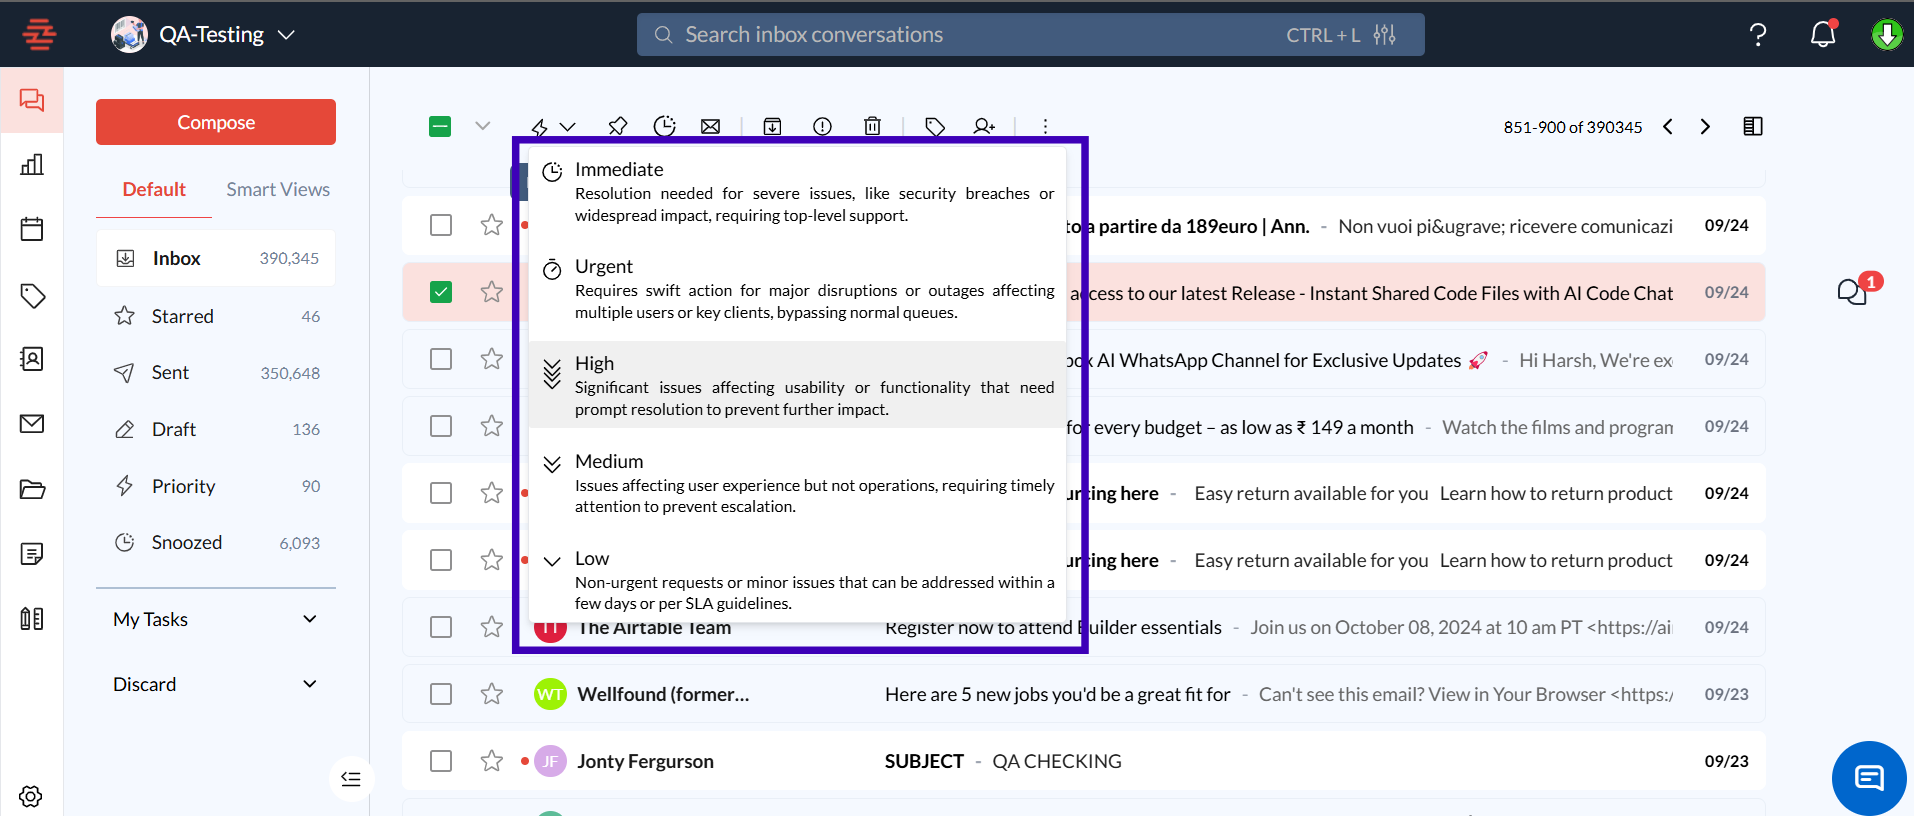
Task: Check the Jonty Fergurson conversation checkbox
Action: 441,761
